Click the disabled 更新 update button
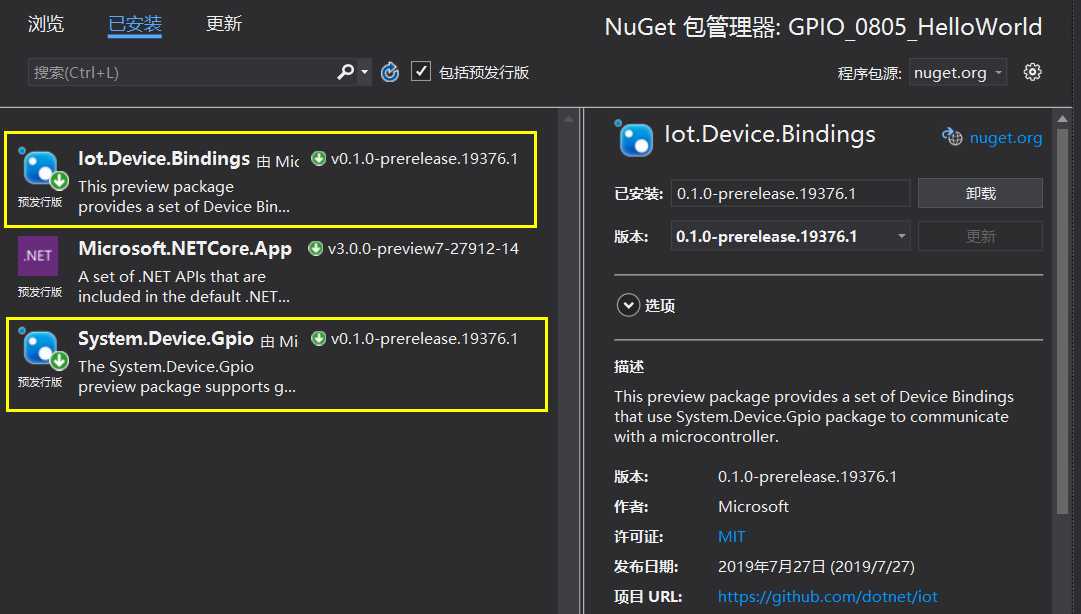 pos(980,236)
